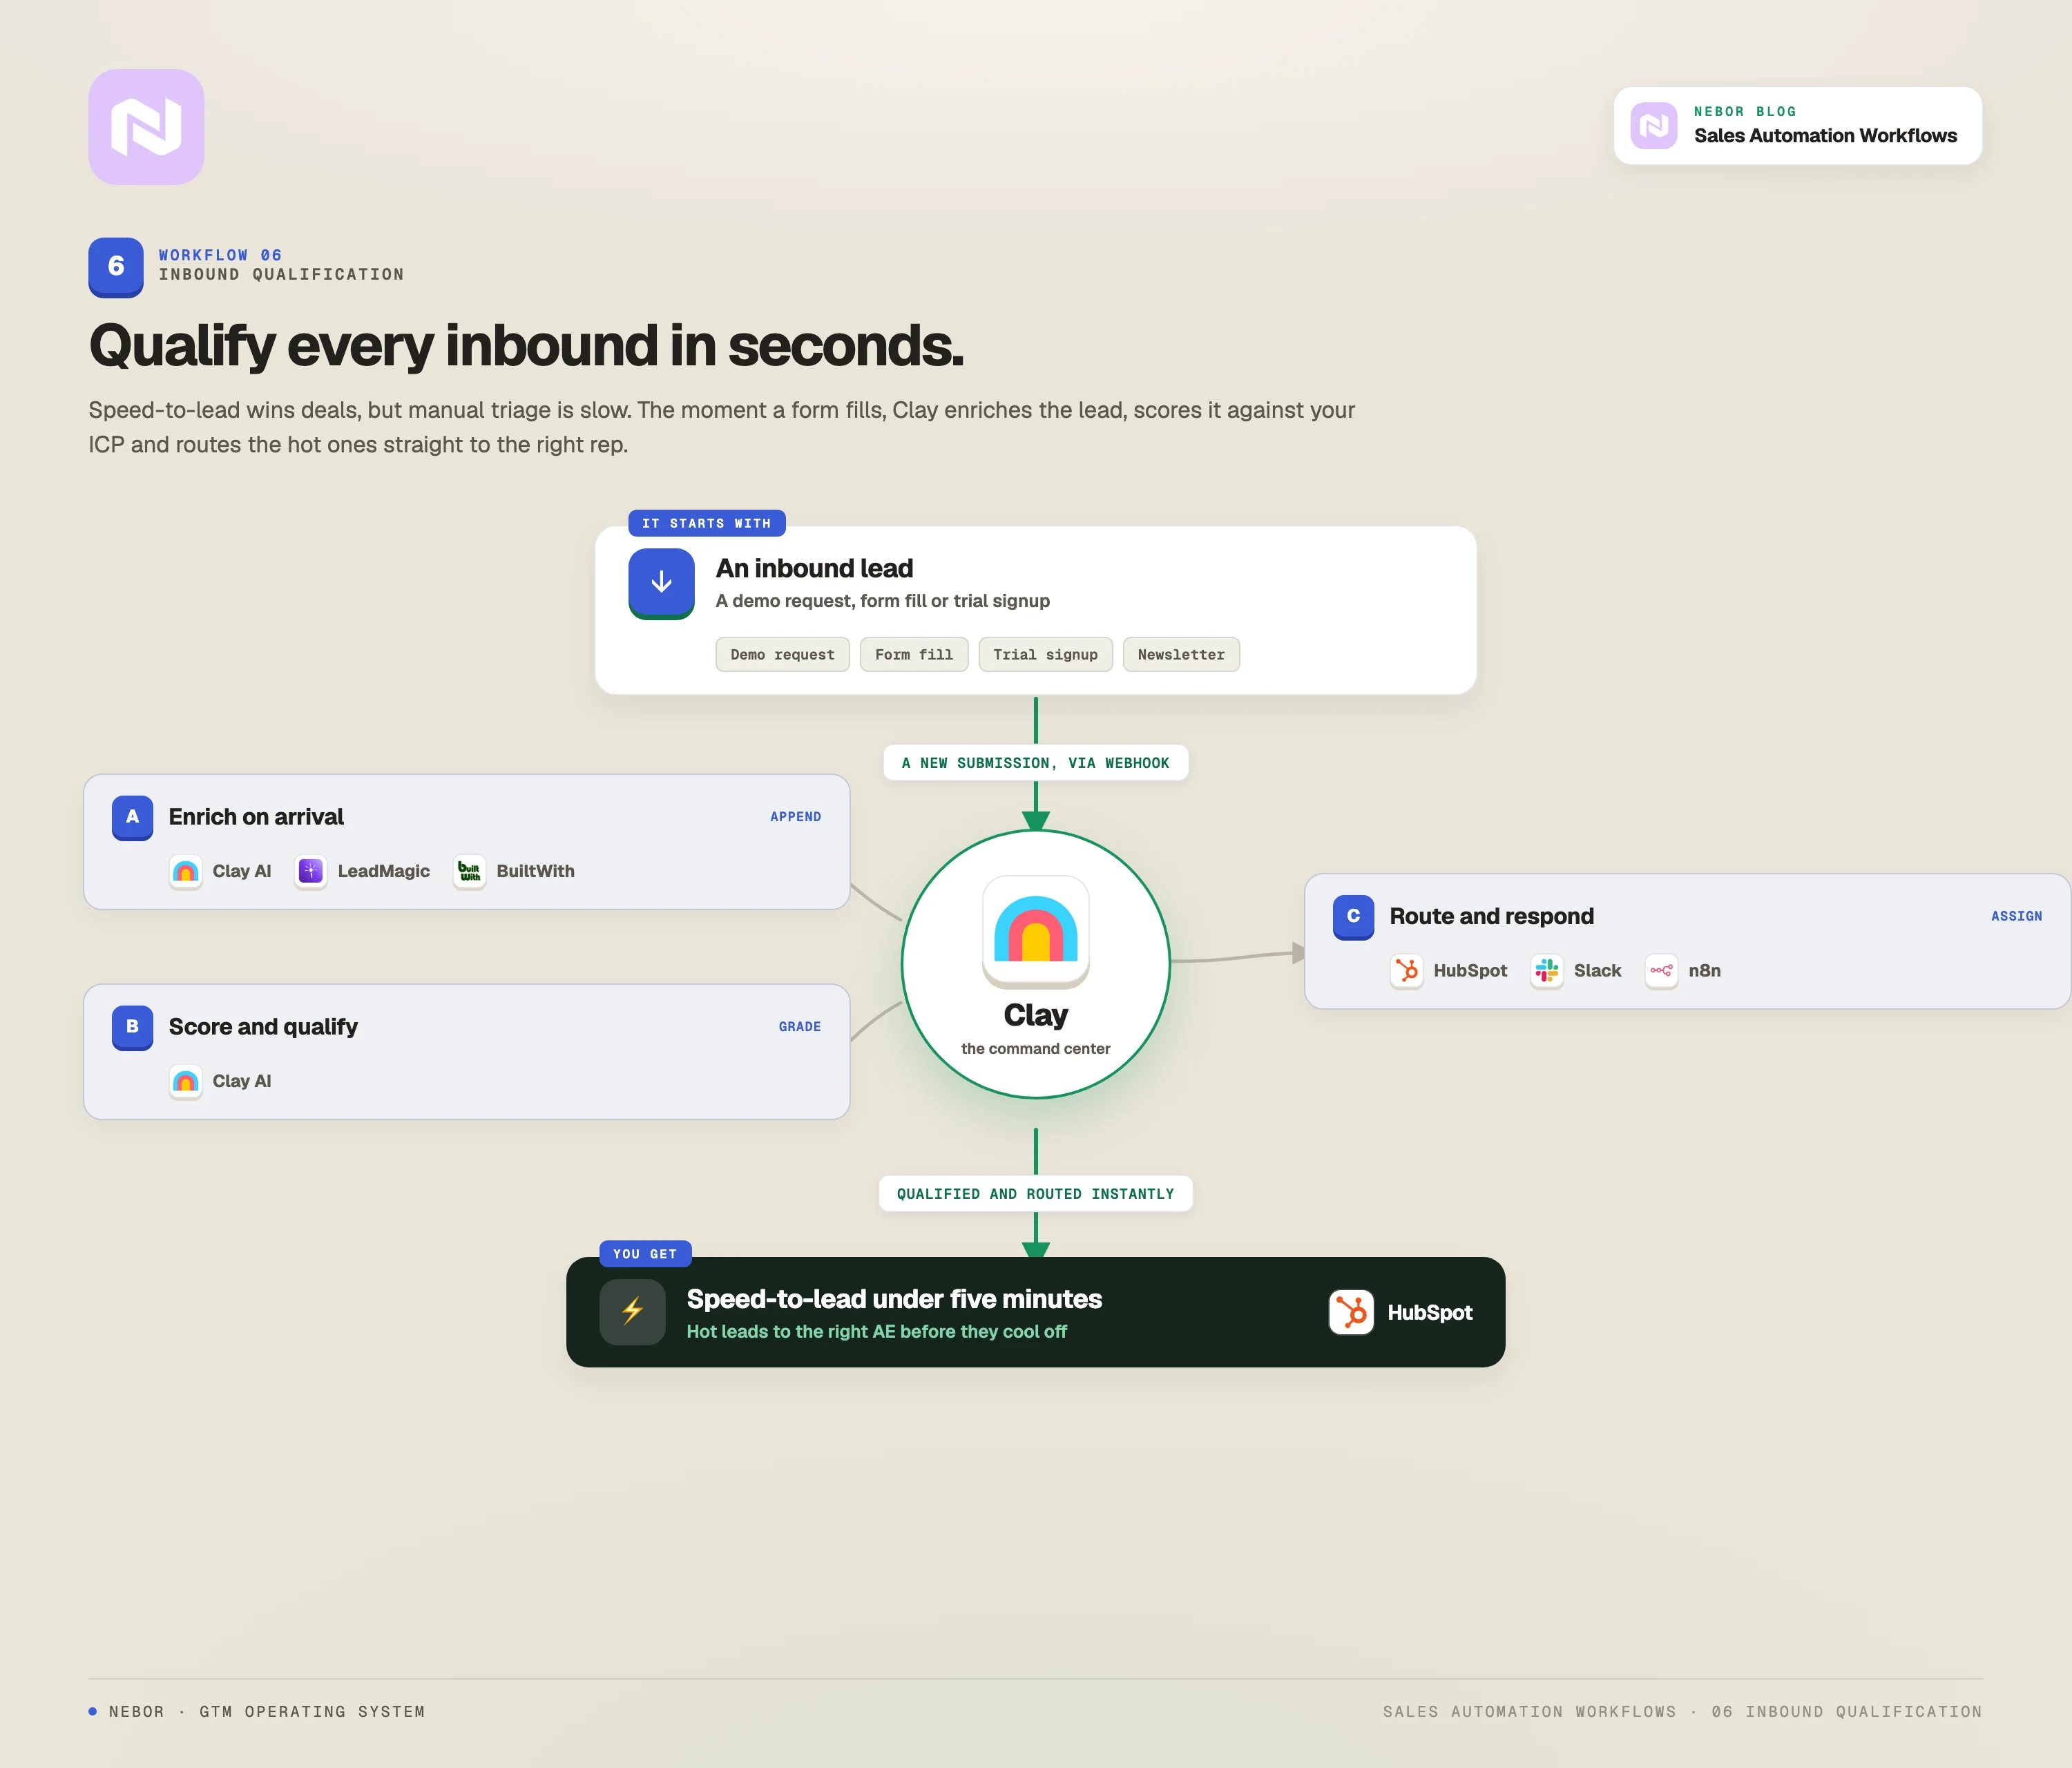The image size is (2072, 1768).
Task: Click the letter C step badge
Action: click(x=1353, y=917)
